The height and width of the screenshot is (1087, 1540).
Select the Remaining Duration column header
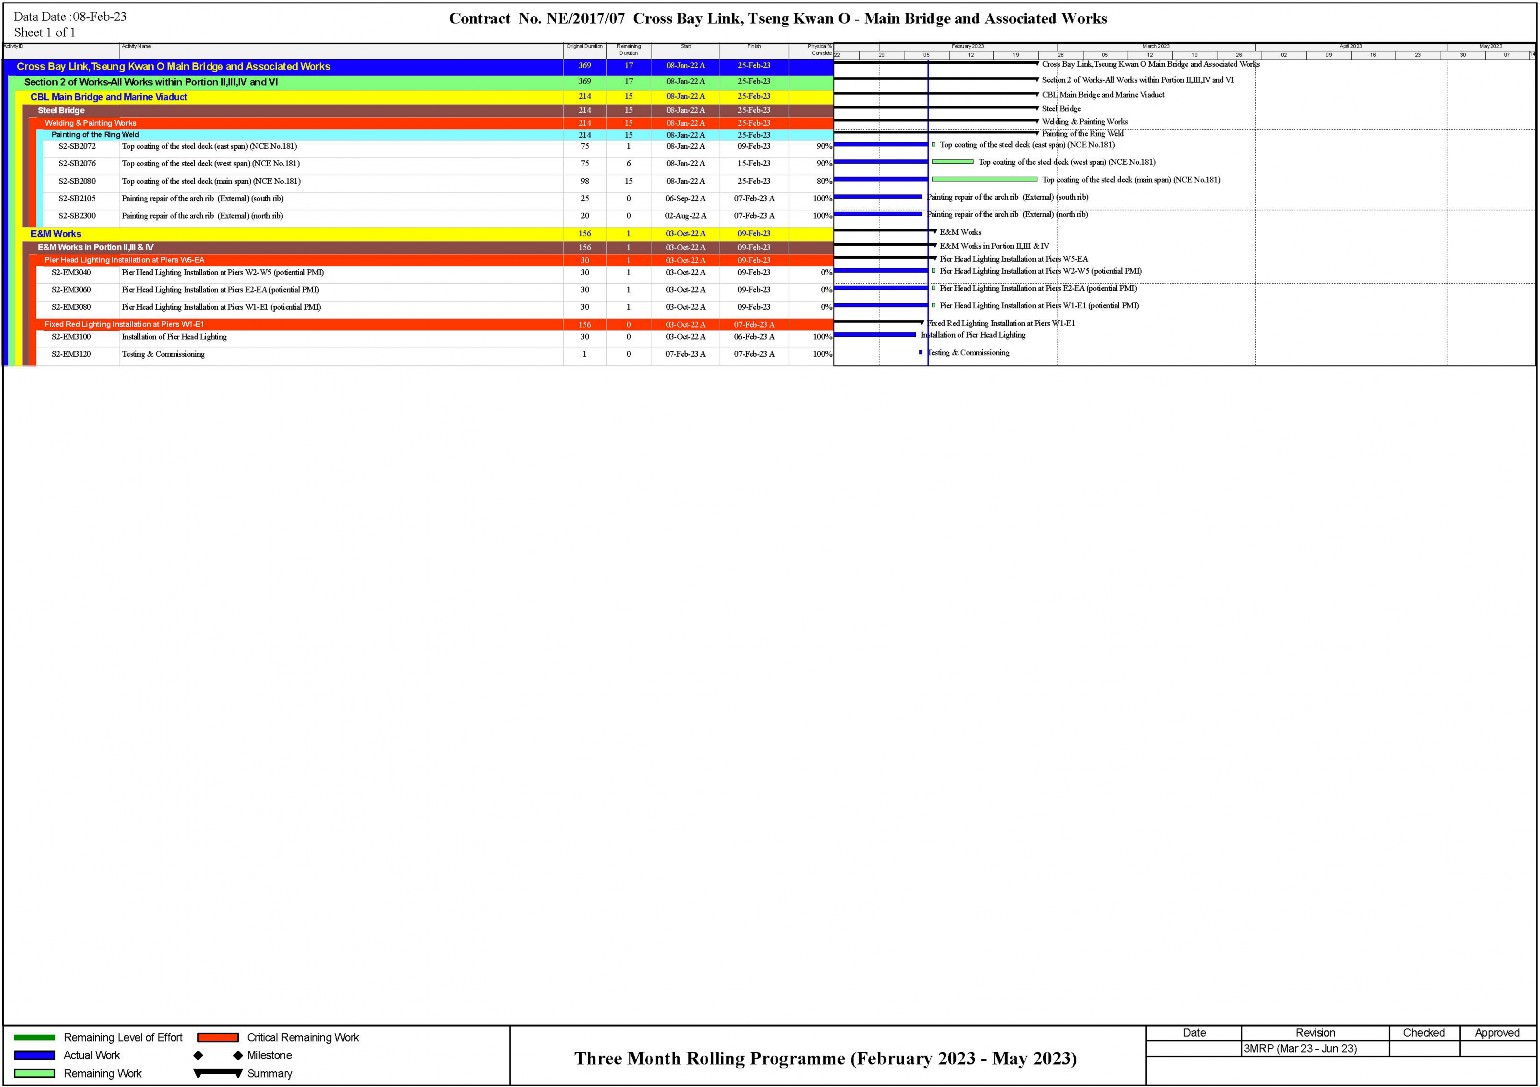pos(628,50)
